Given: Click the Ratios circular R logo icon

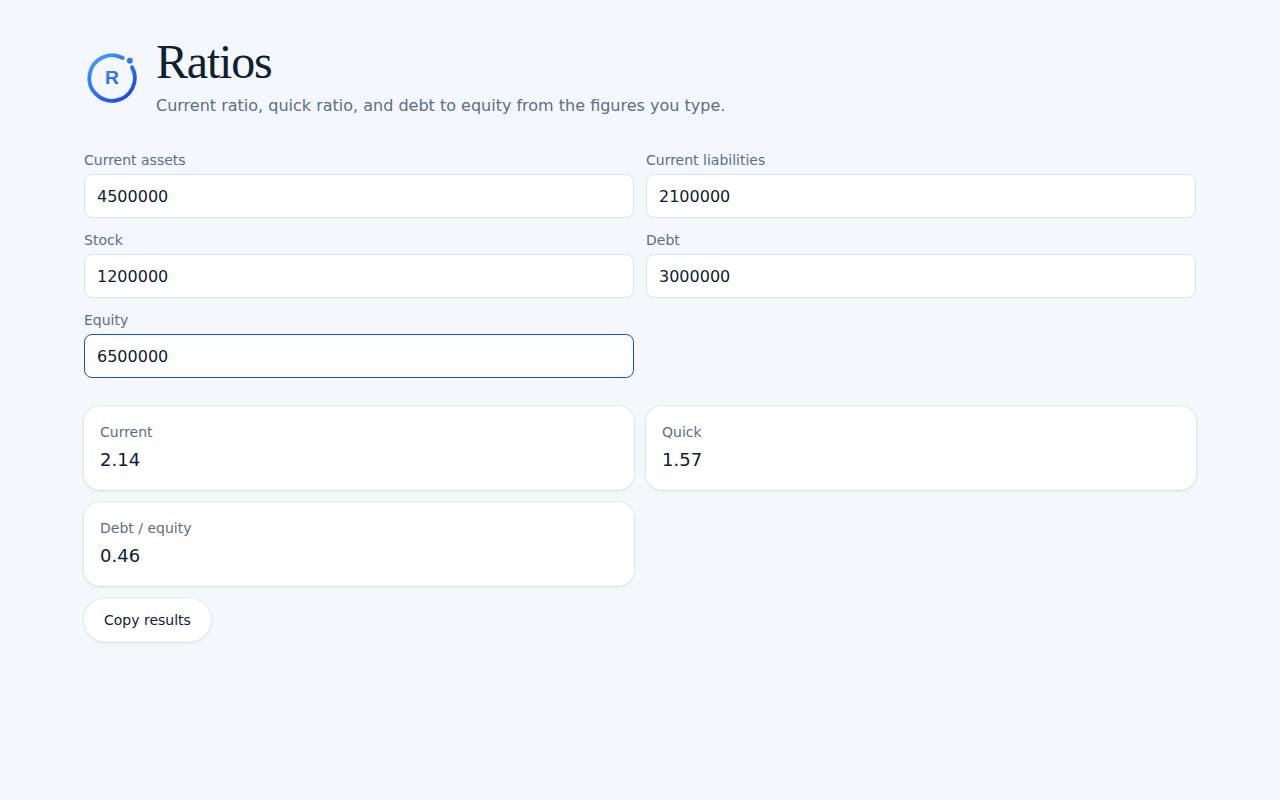Looking at the screenshot, I should 112,78.
